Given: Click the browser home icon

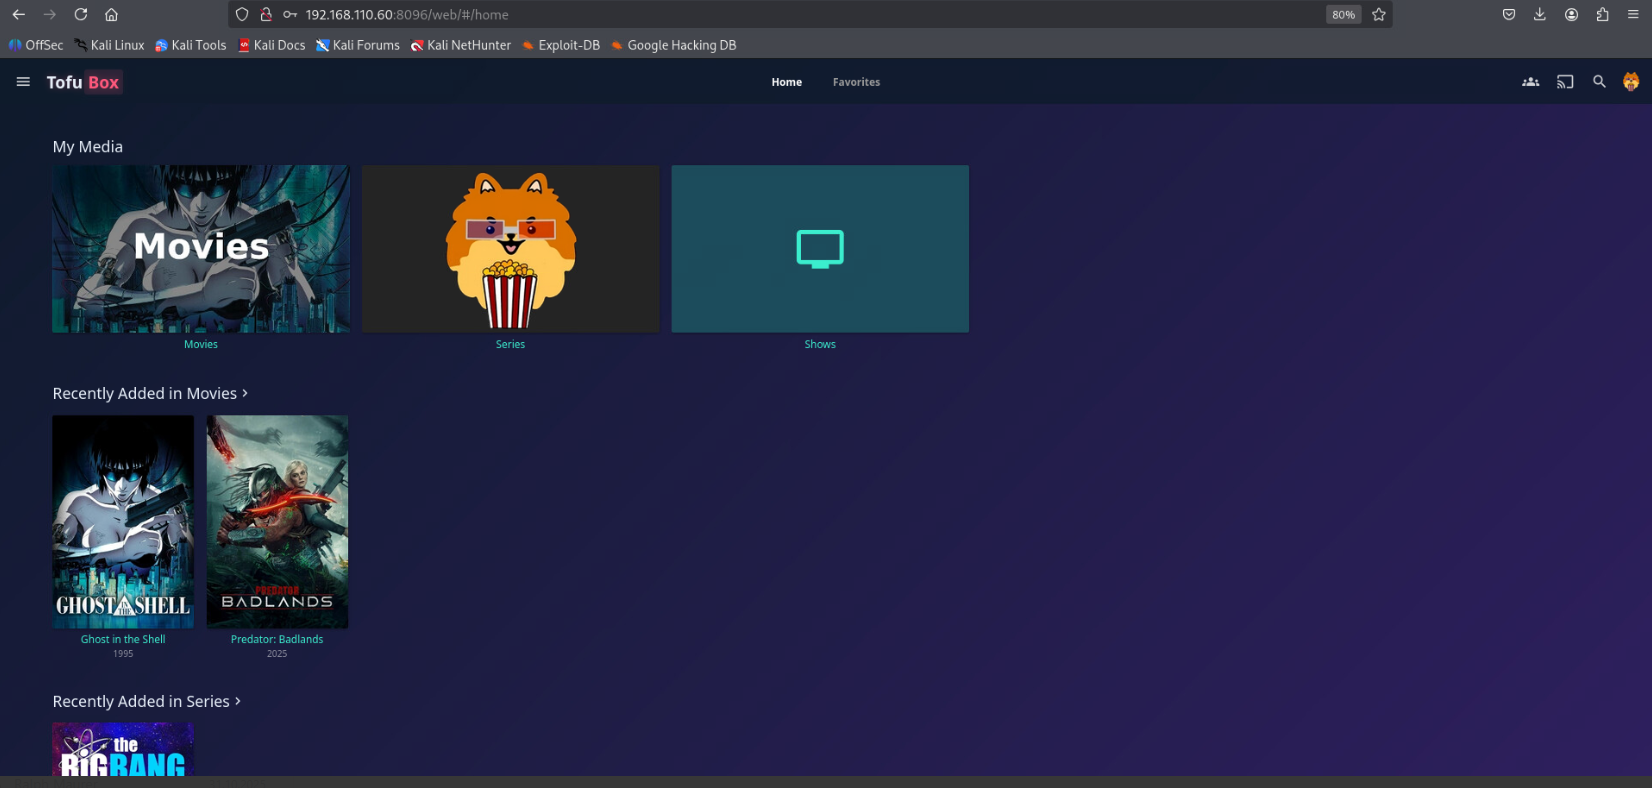Looking at the screenshot, I should (112, 15).
